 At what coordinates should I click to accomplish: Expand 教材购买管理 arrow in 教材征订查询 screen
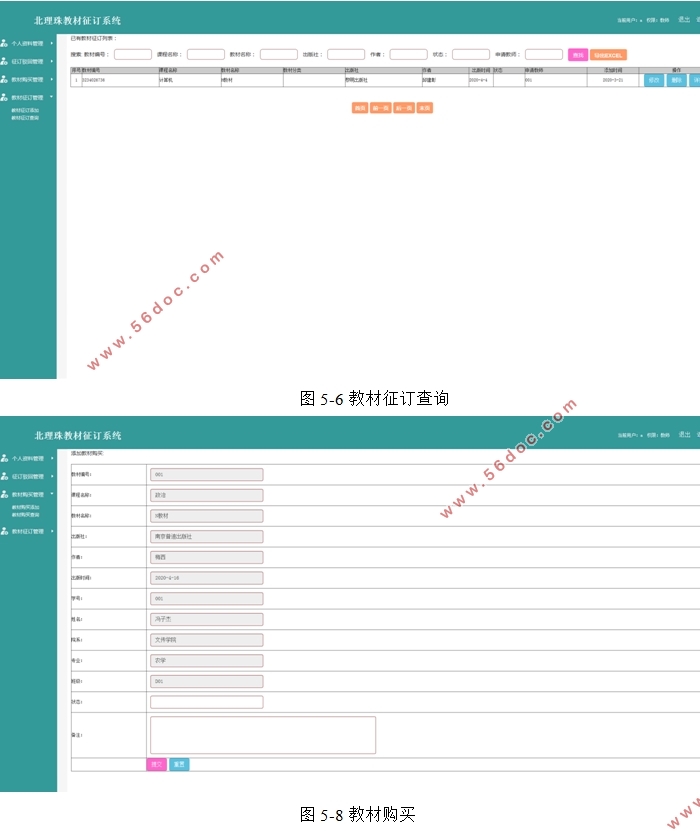coord(51,79)
